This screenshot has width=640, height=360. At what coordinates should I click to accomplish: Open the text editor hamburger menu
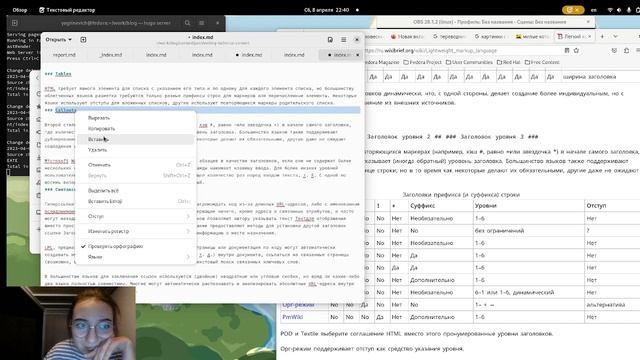(344, 40)
